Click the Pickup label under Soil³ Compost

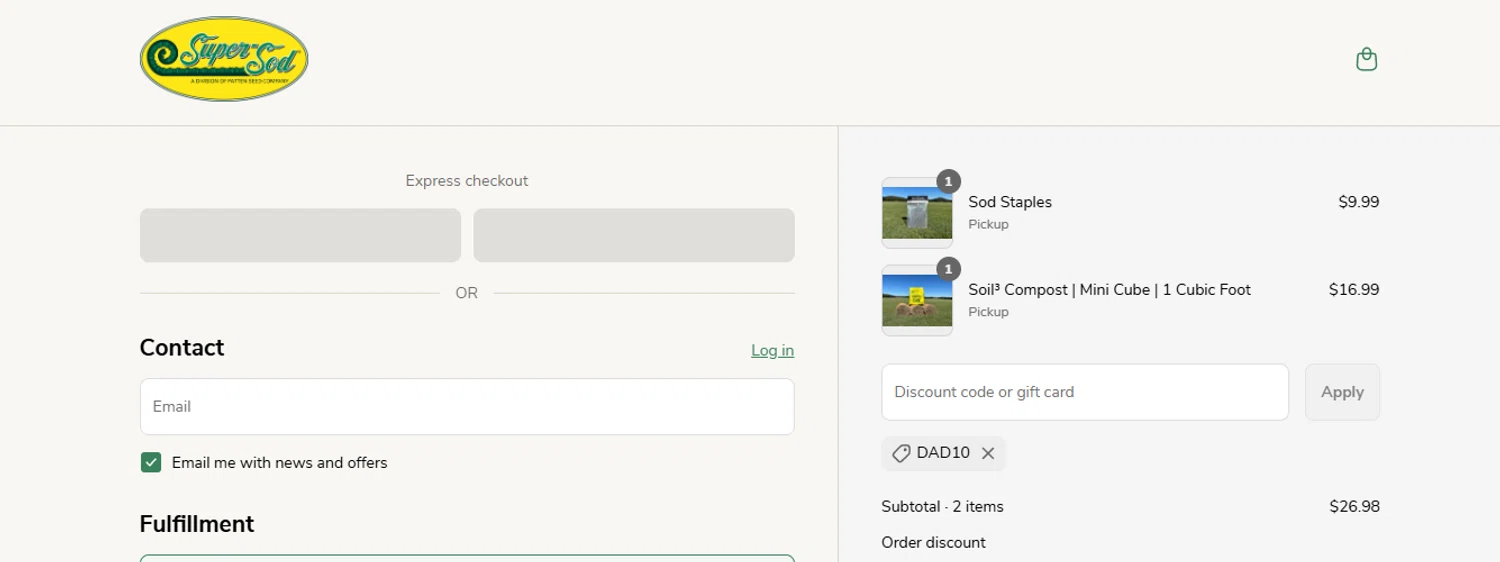[988, 312]
